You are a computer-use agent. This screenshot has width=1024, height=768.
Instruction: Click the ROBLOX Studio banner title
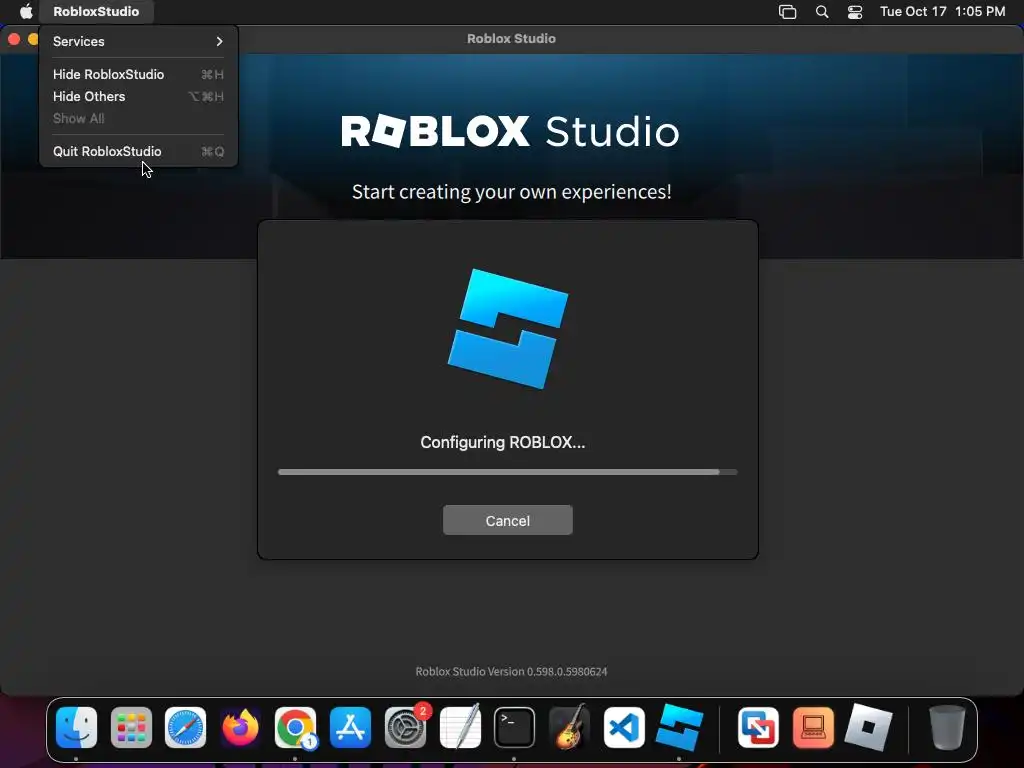click(510, 131)
